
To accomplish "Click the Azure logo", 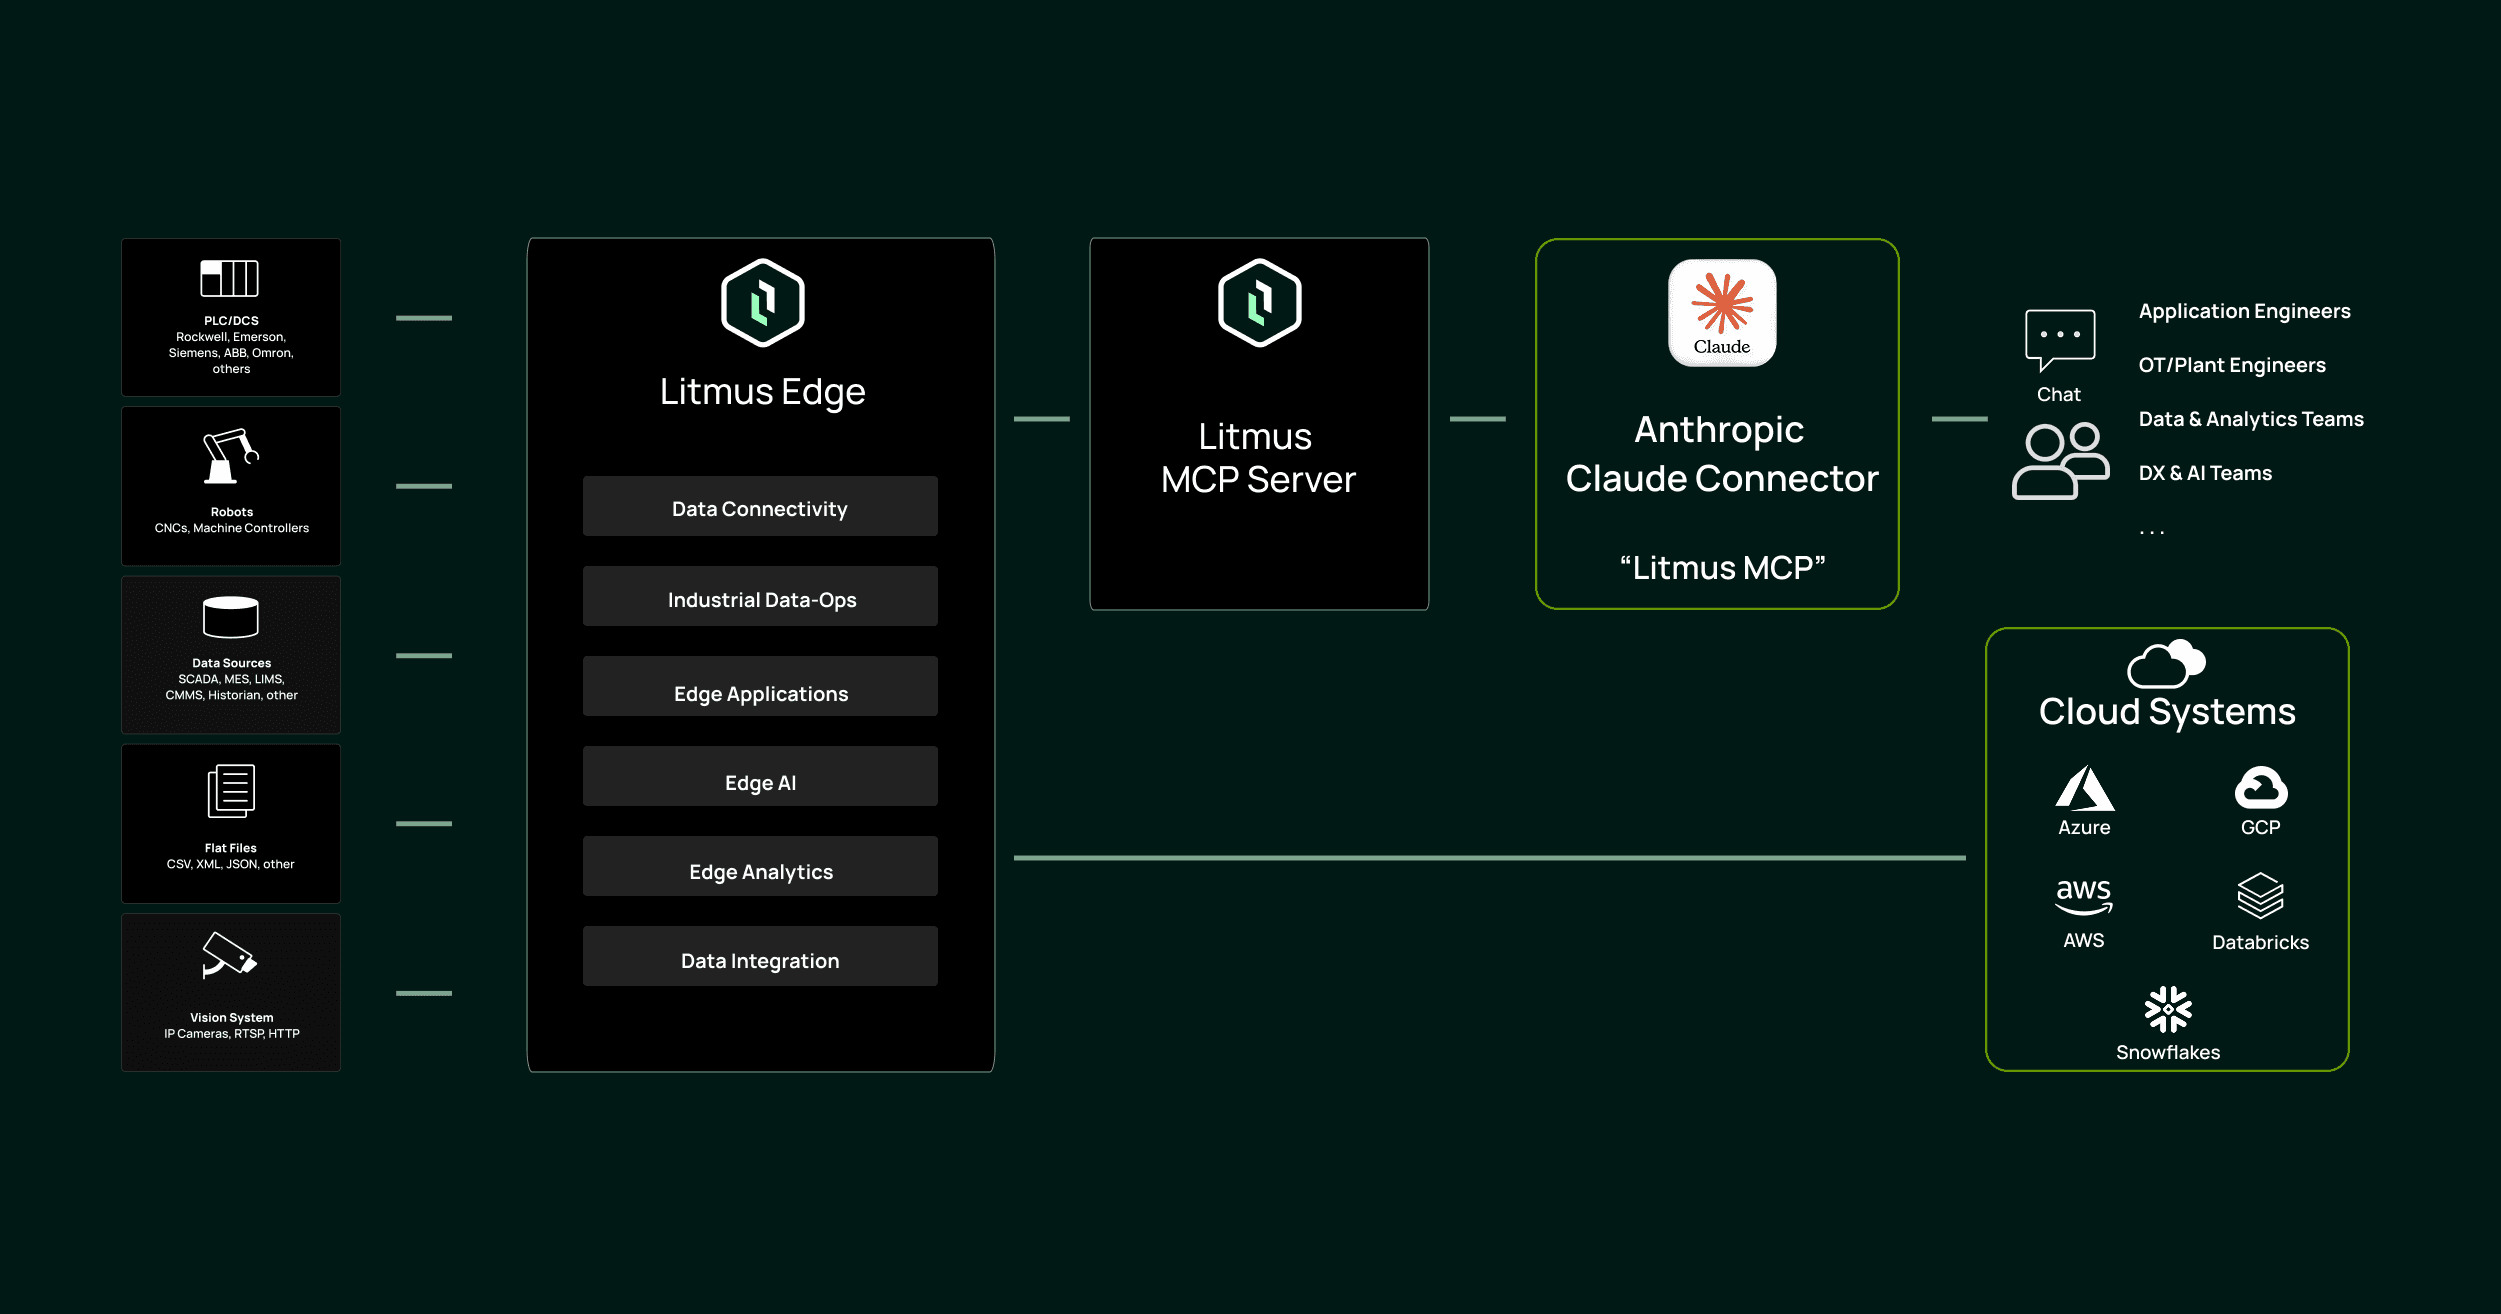I will pos(2085,788).
